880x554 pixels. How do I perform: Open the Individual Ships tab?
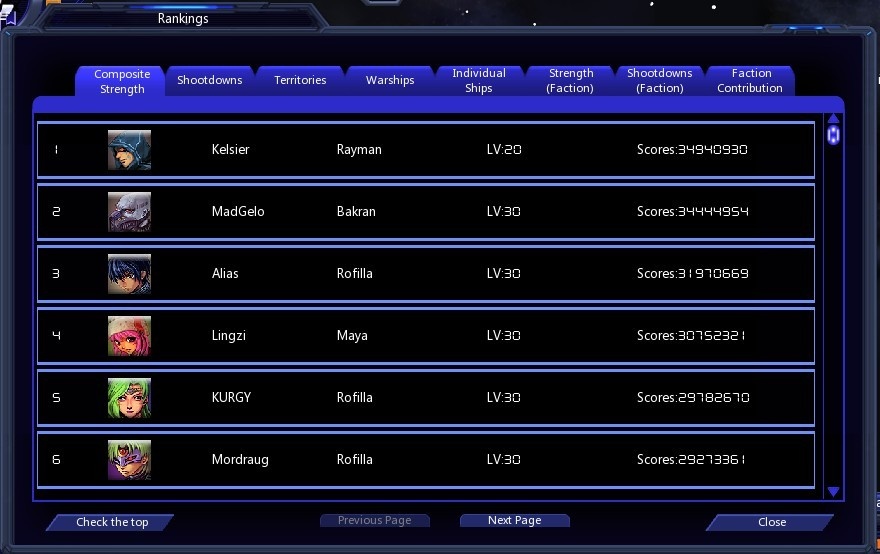[479, 81]
